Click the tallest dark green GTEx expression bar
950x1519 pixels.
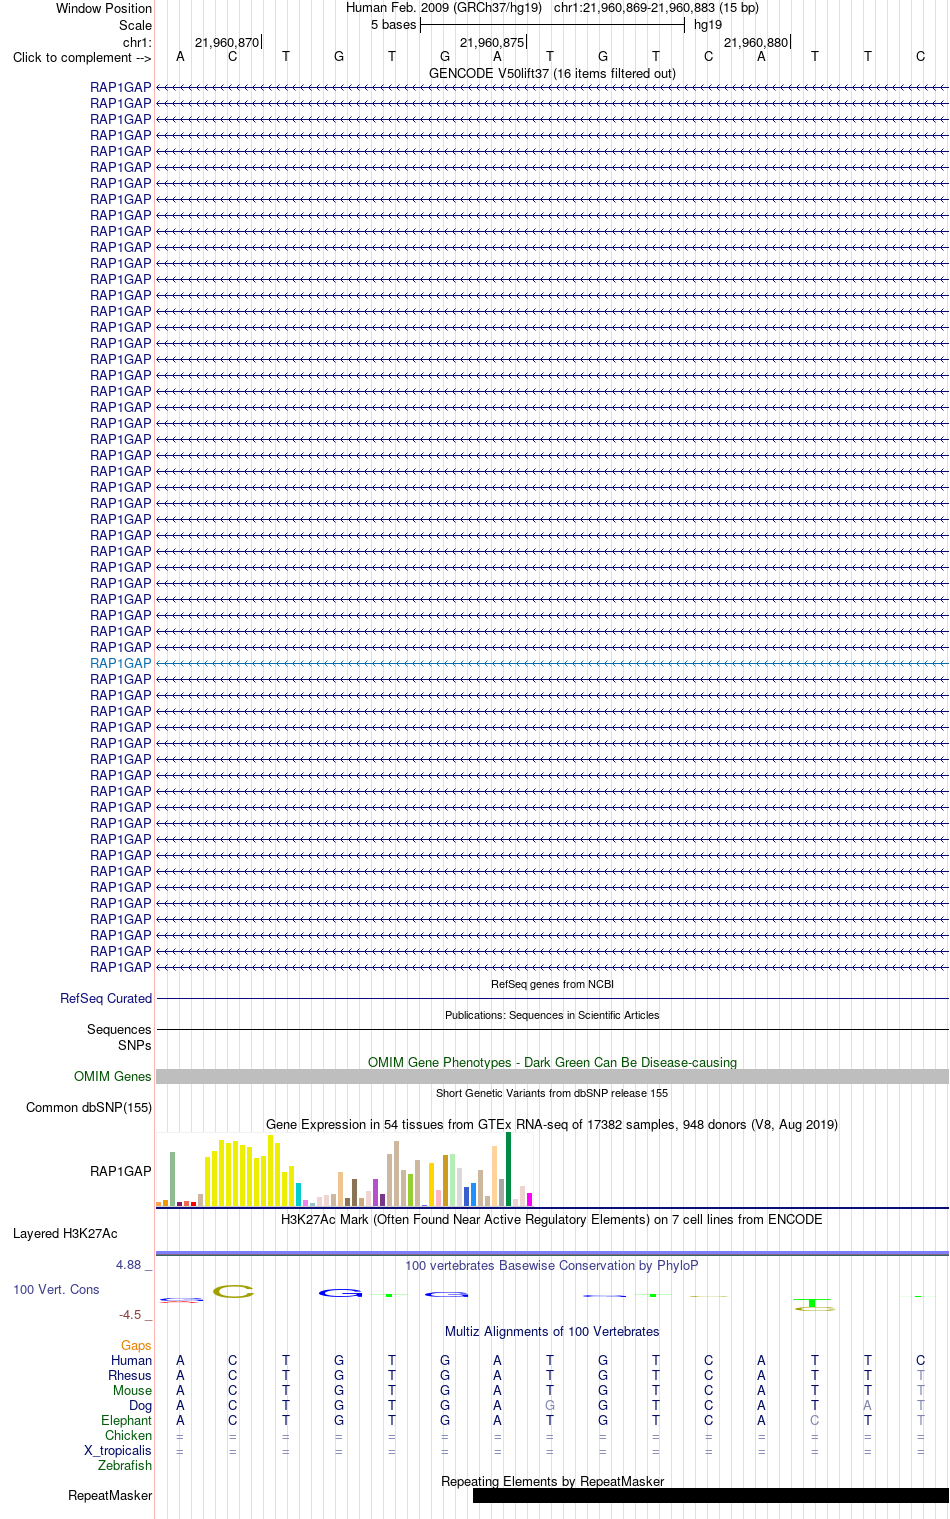(508, 1169)
